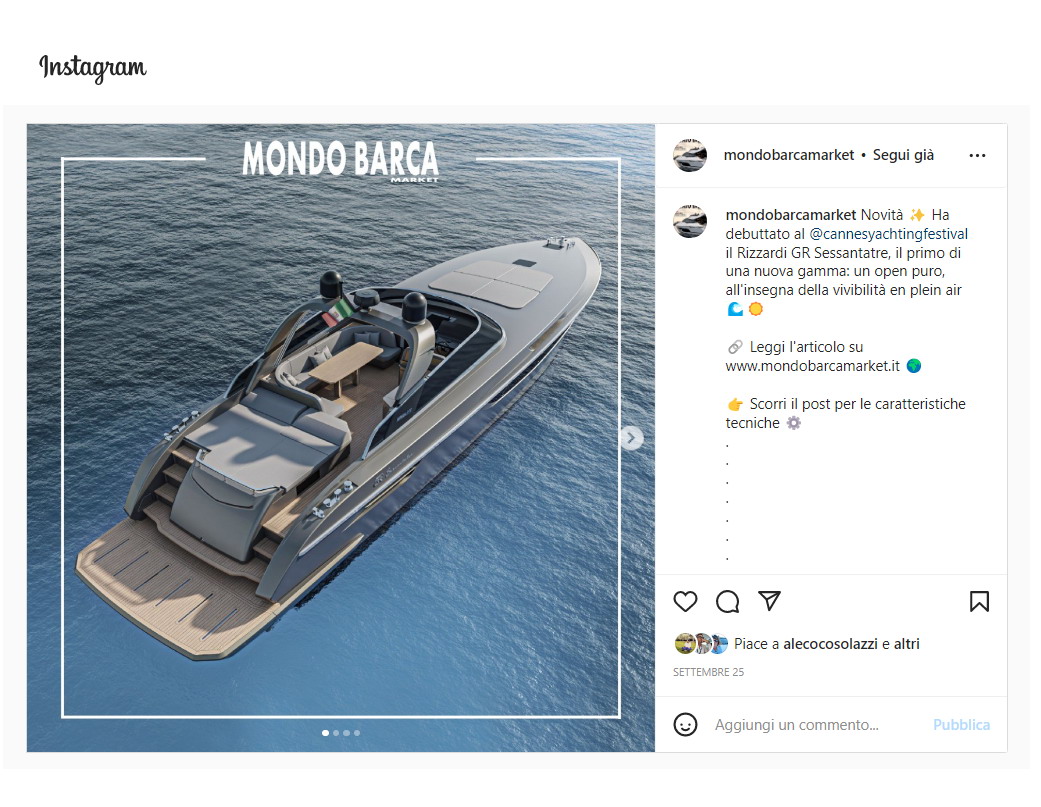Screen dimensions: 1041x807
Task: Open the three-dot more options menu
Action: coord(977,155)
